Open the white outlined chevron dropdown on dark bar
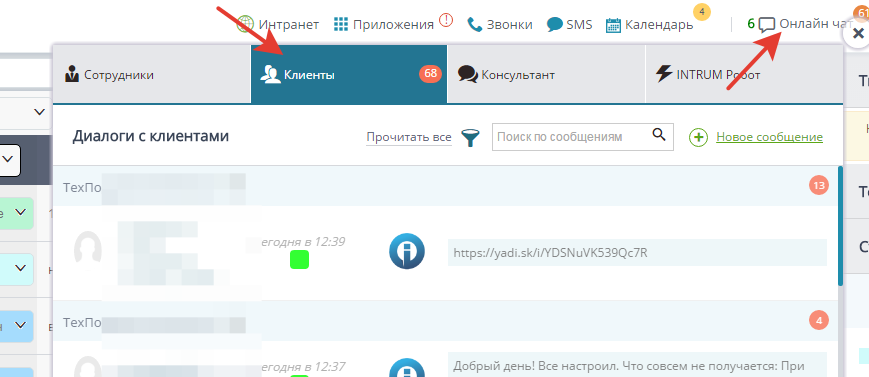Screen dimensions: 869x377 point(9,160)
